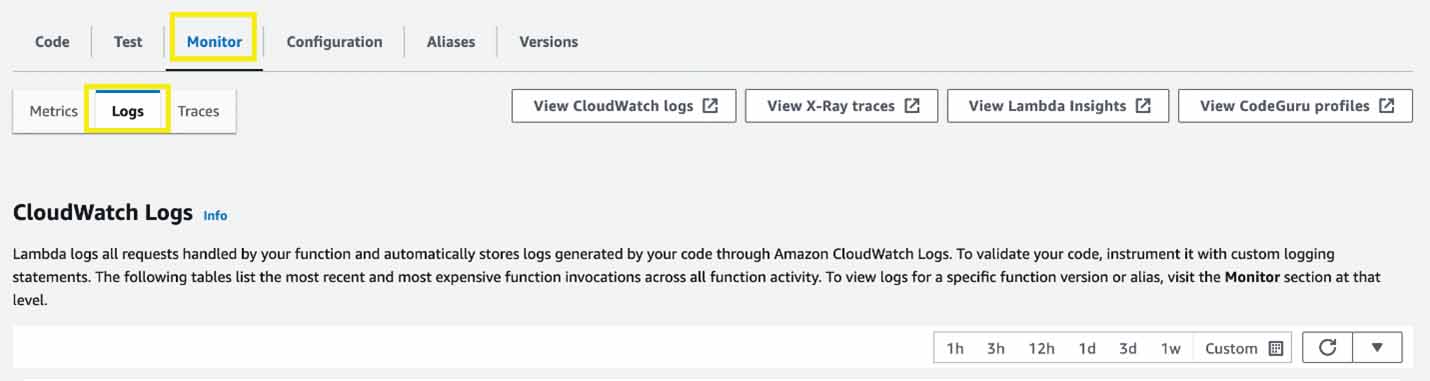Click View X-Ray traces button
This screenshot has width=1430, height=381.
click(x=842, y=106)
